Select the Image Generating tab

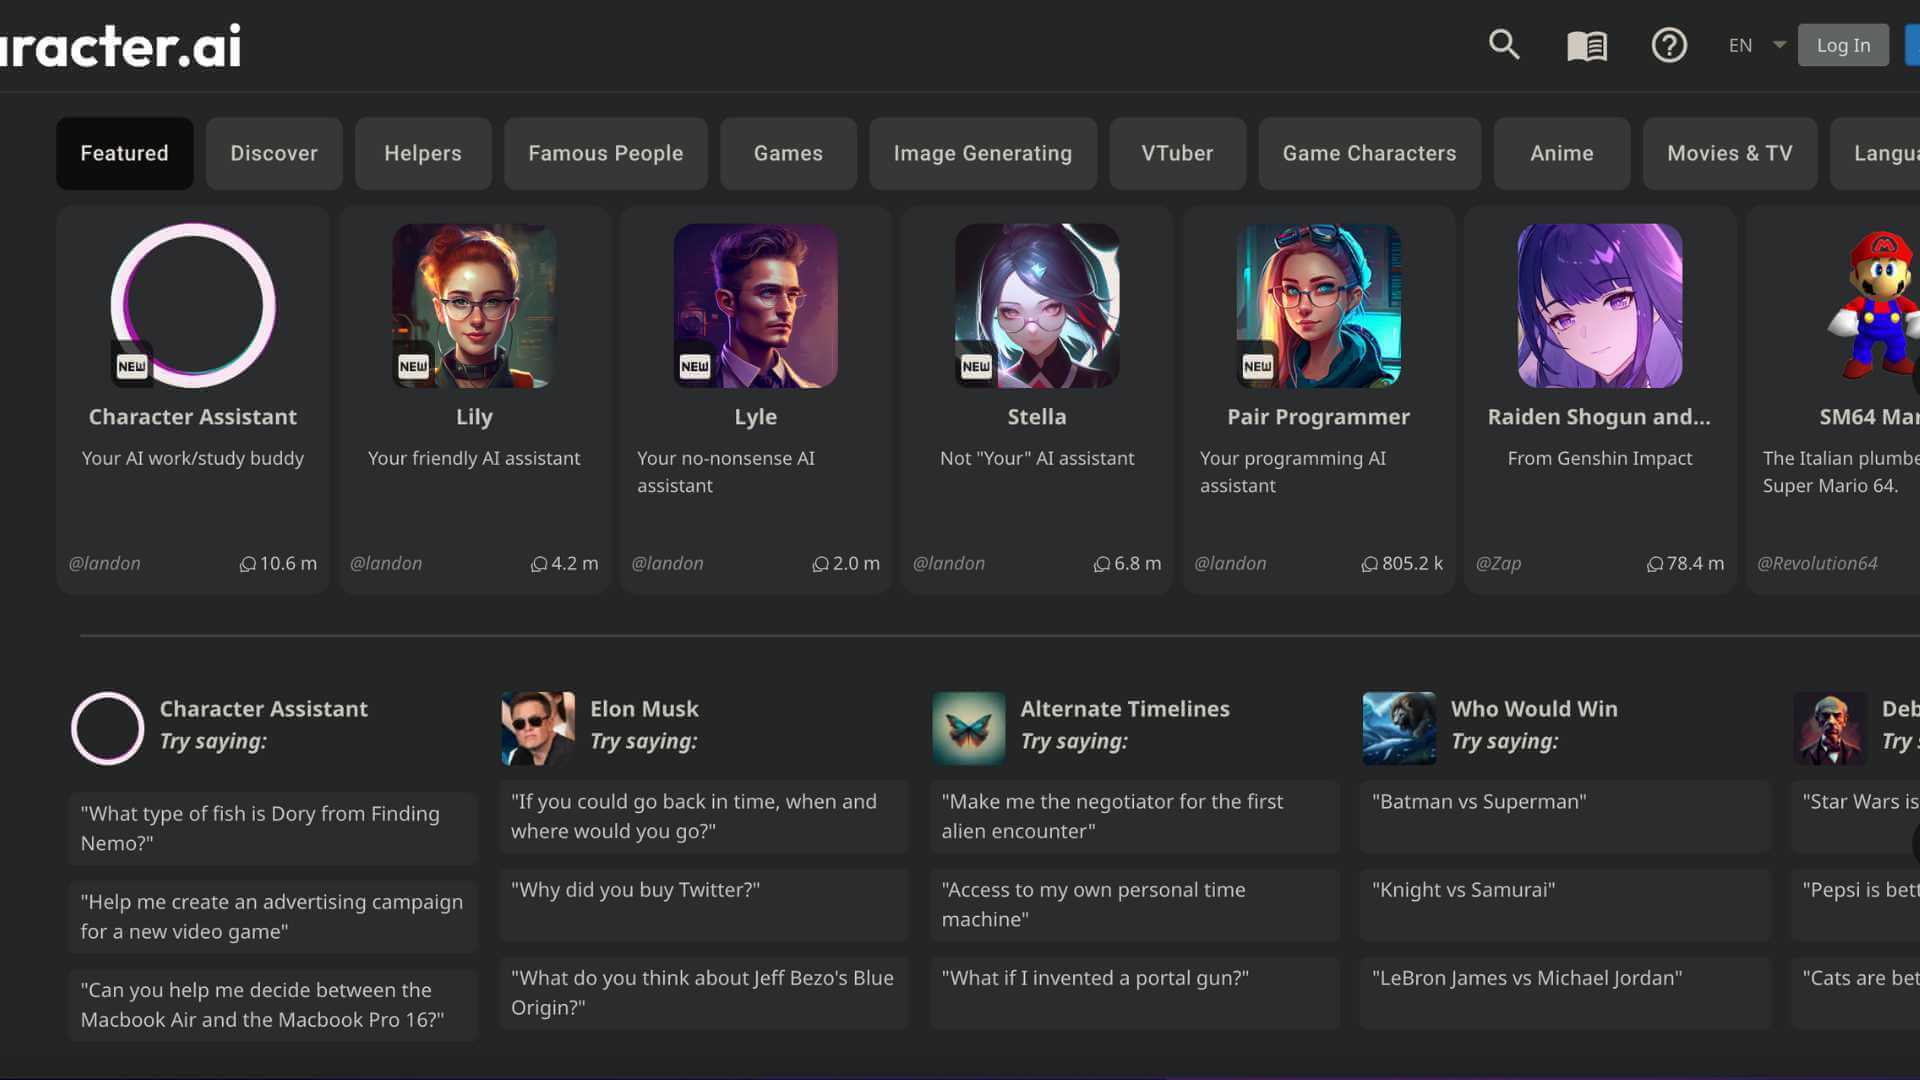tap(982, 153)
